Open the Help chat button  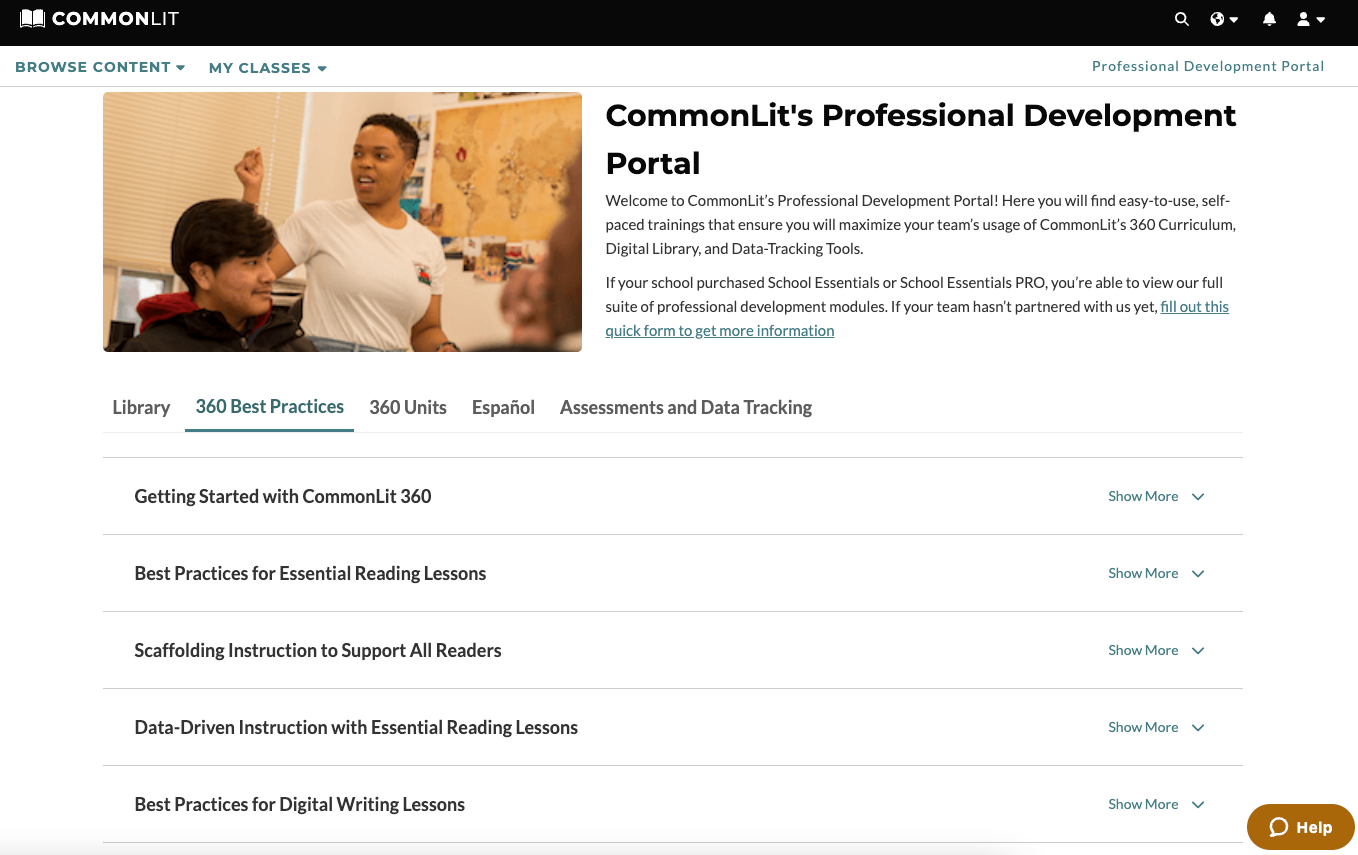tap(1301, 827)
